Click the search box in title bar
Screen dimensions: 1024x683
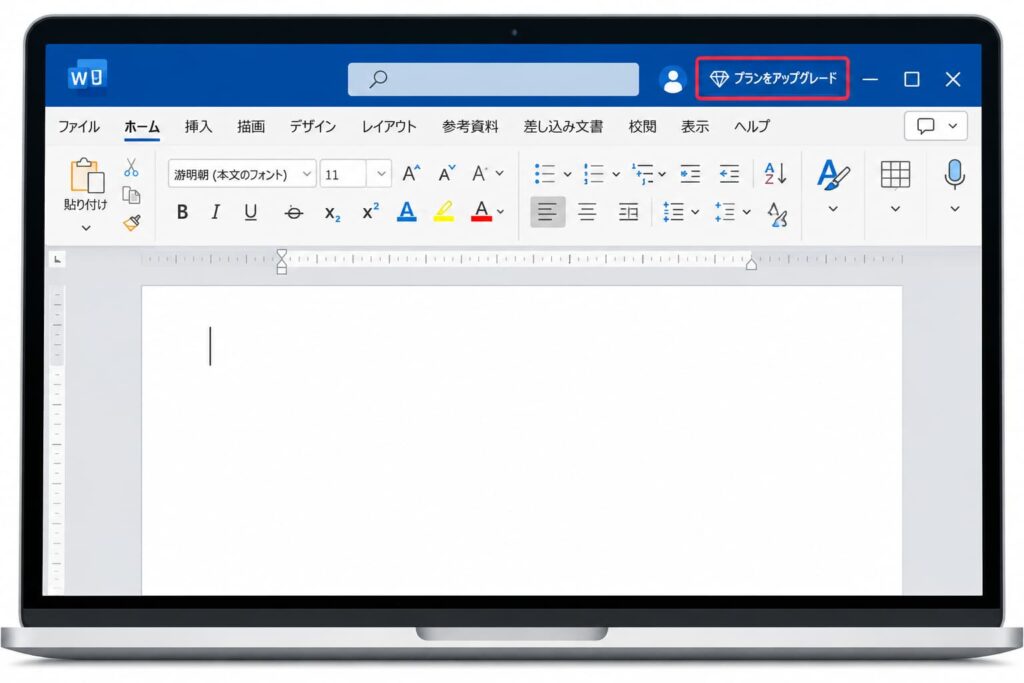(493, 79)
